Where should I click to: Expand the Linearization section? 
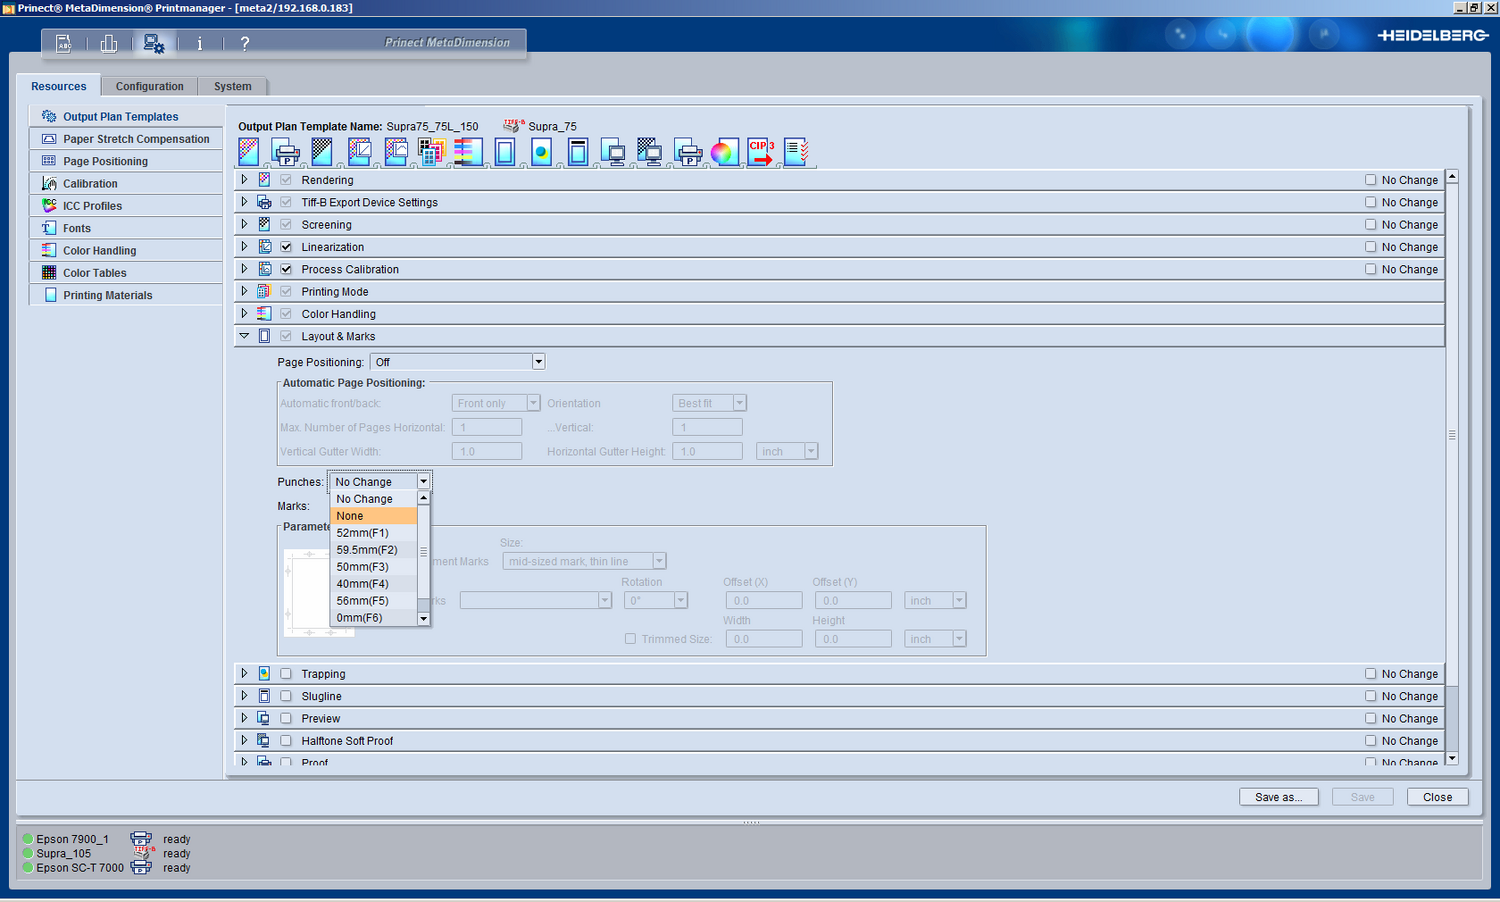click(x=244, y=247)
